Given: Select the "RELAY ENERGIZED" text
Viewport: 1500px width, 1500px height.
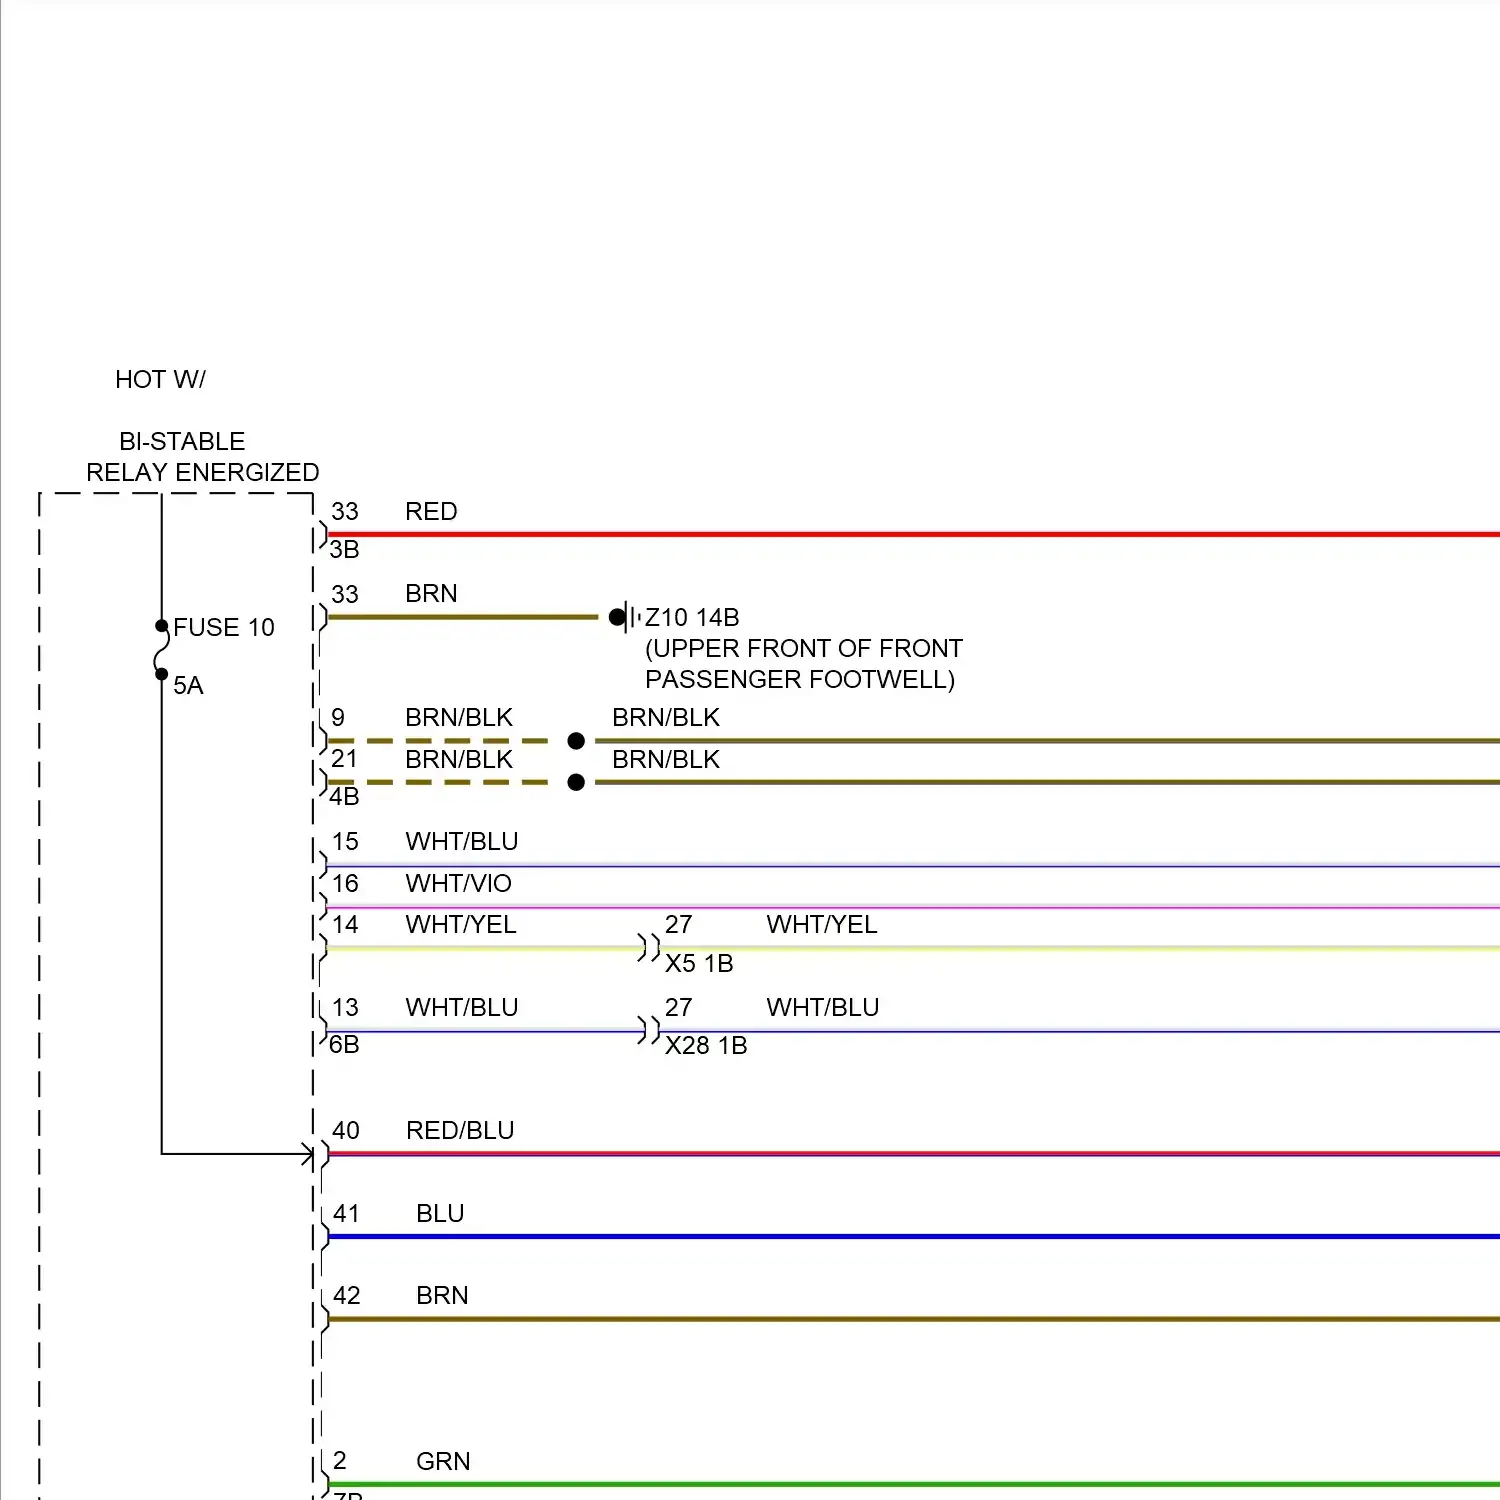Looking at the screenshot, I should [x=203, y=473].
